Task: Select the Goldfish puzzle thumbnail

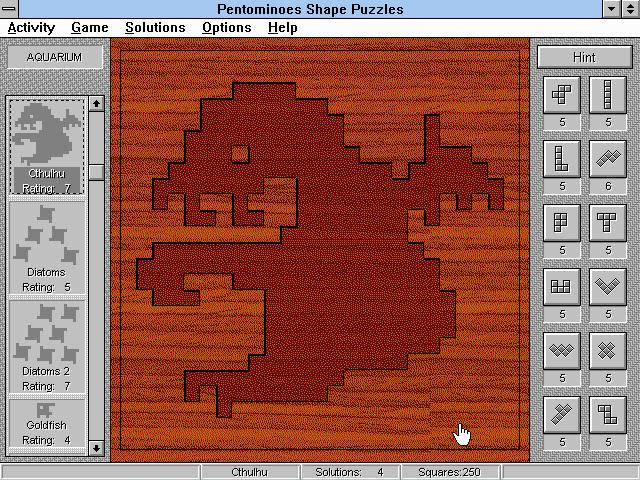Action: (x=47, y=426)
